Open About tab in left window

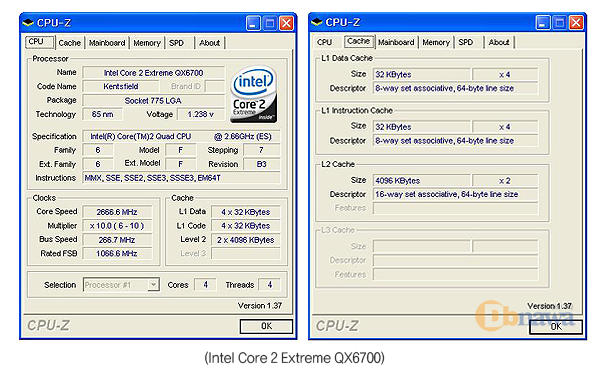[x=210, y=43]
